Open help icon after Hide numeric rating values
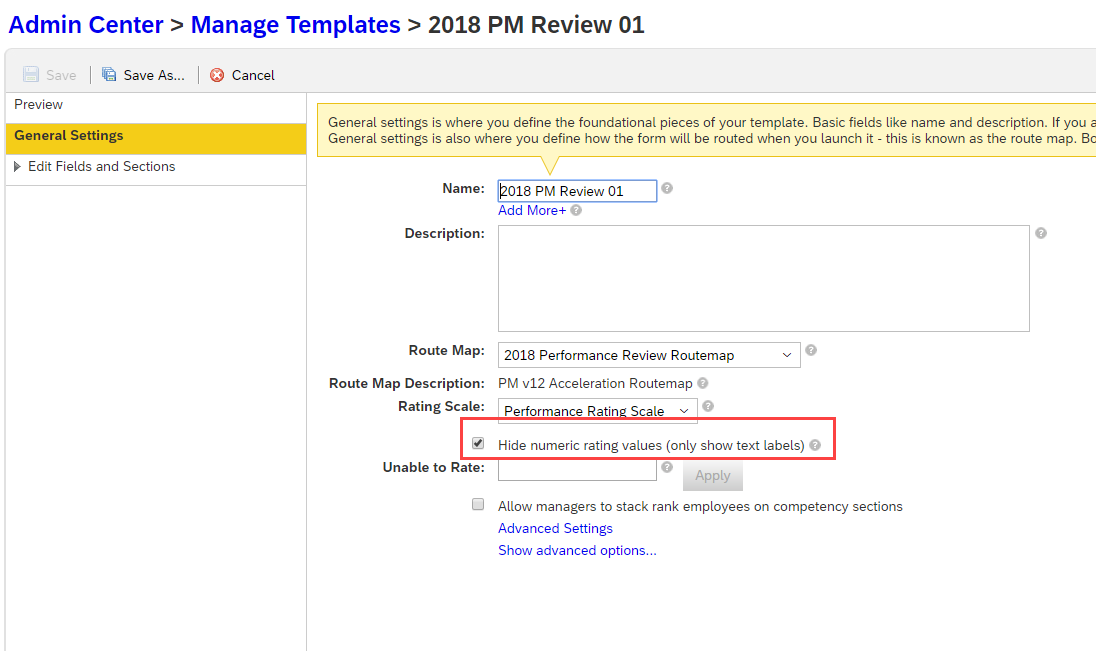1096x651 pixels. click(x=815, y=445)
